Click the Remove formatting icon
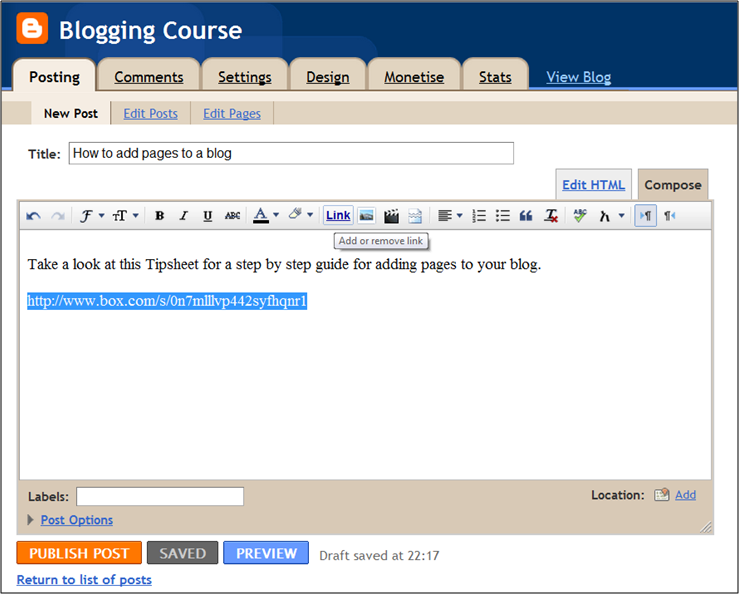739x594 pixels. pyautogui.click(x=551, y=216)
